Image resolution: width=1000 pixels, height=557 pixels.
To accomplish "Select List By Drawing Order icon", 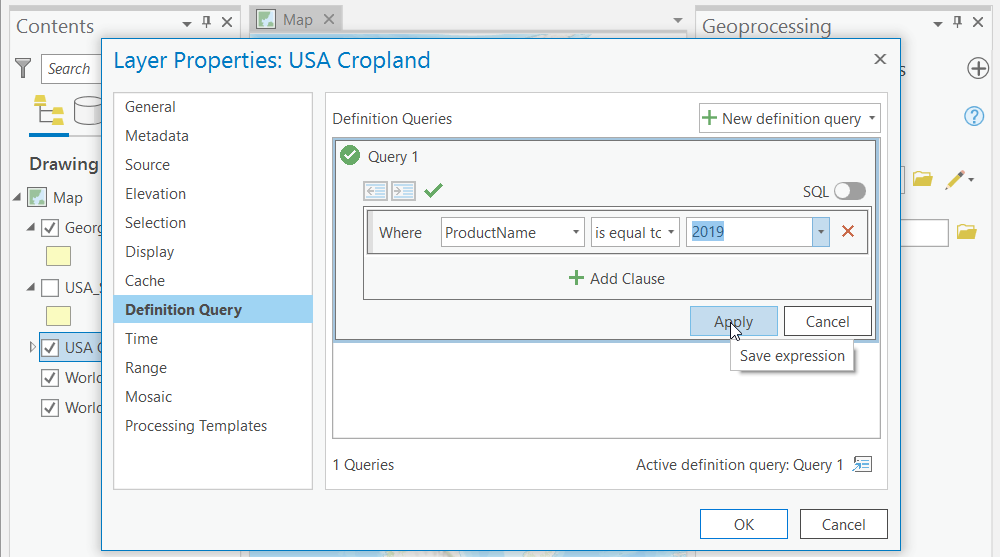I will coord(49,110).
